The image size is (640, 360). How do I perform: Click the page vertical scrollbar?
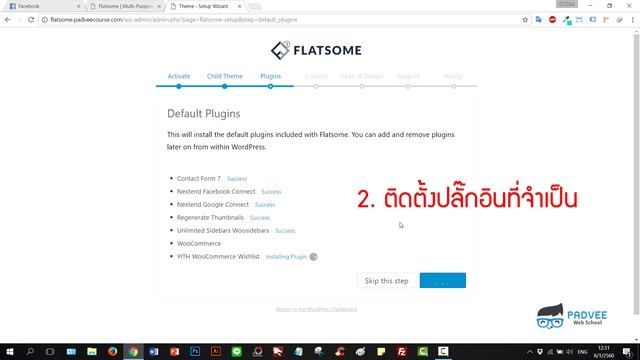tap(636, 173)
